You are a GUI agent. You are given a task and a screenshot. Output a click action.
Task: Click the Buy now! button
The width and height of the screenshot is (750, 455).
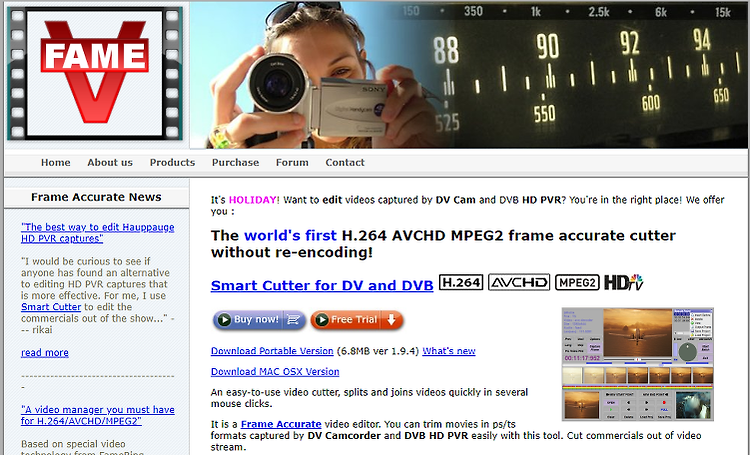[259, 320]
